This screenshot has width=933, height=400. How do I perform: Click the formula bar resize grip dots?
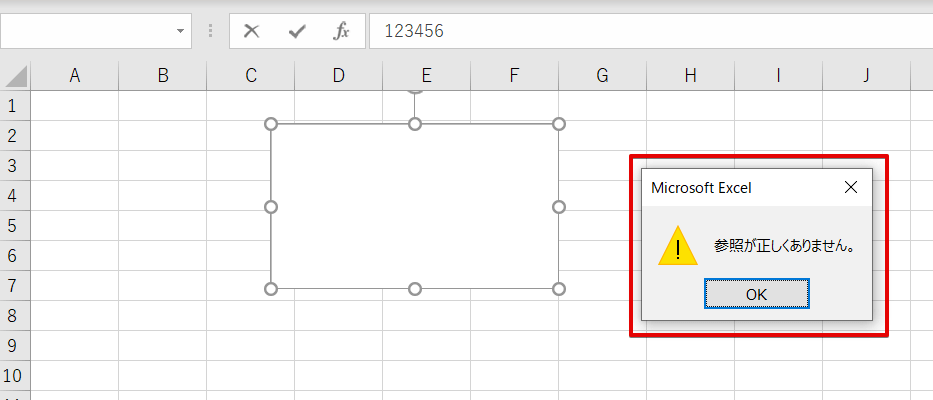tap(210, 31)
